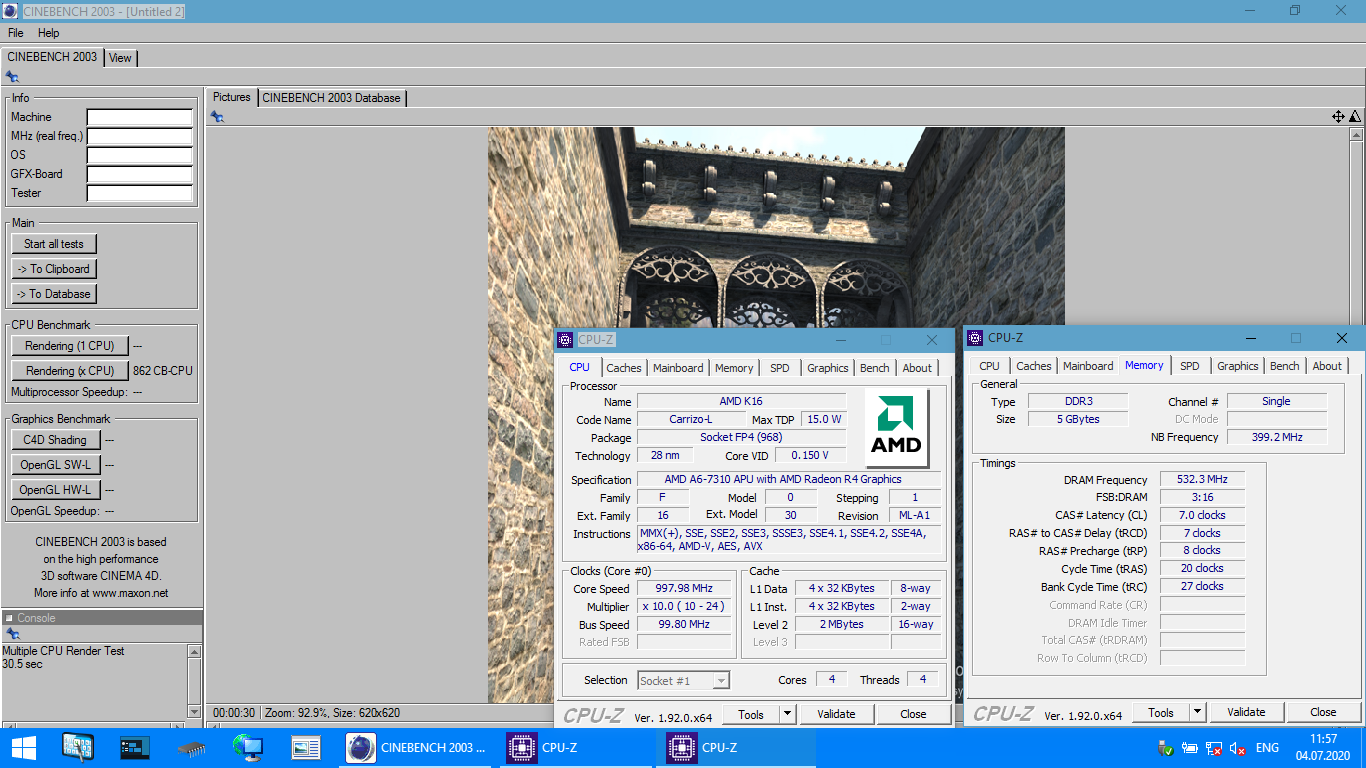
Task: Select the CINEBENCH 2003 main tab
Action: tap(52, 57)
